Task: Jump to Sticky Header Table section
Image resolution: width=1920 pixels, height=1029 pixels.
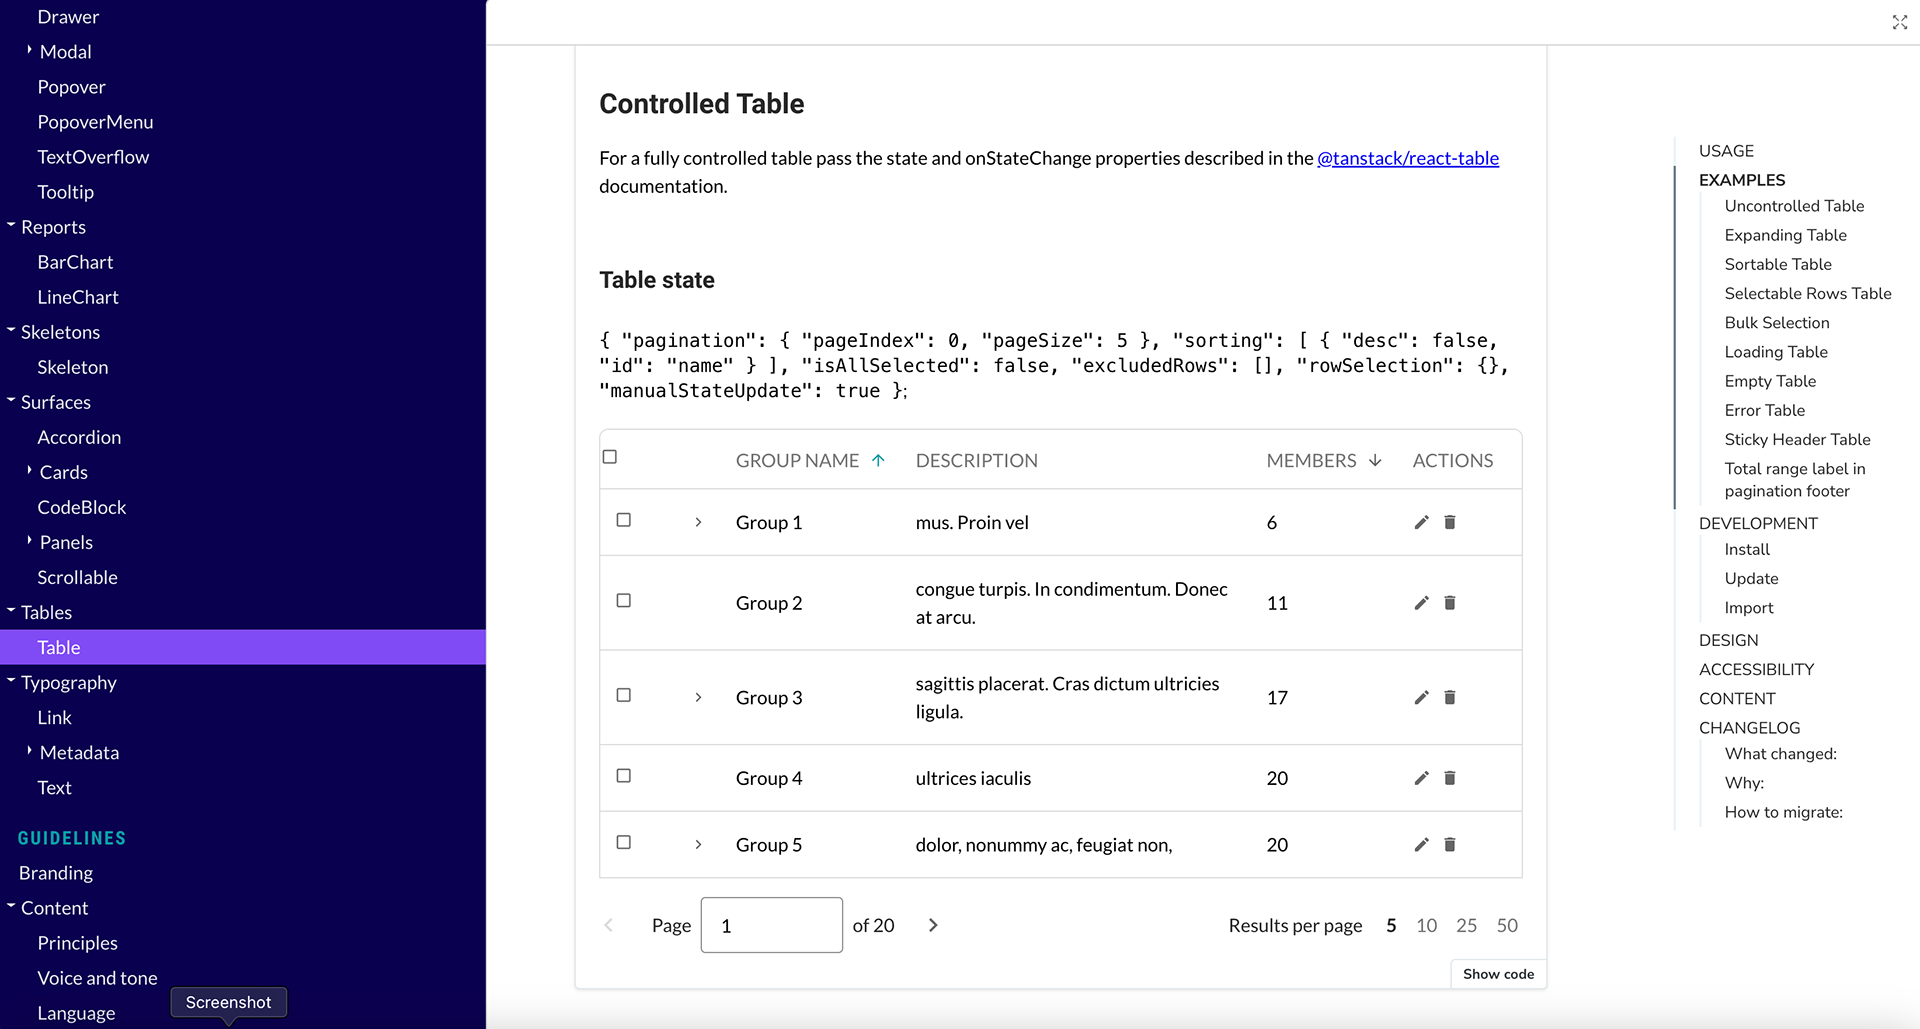Action: point(1797,439)
